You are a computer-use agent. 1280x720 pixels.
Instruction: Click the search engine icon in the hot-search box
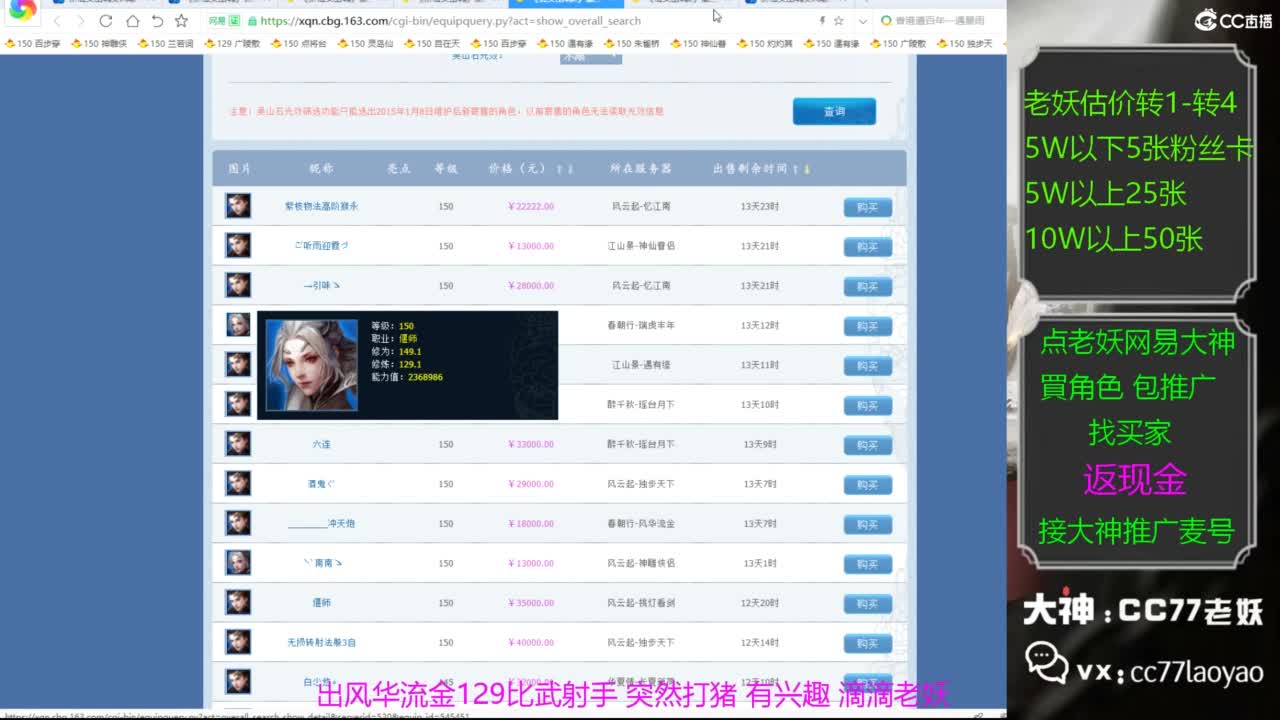pos(886,21)
